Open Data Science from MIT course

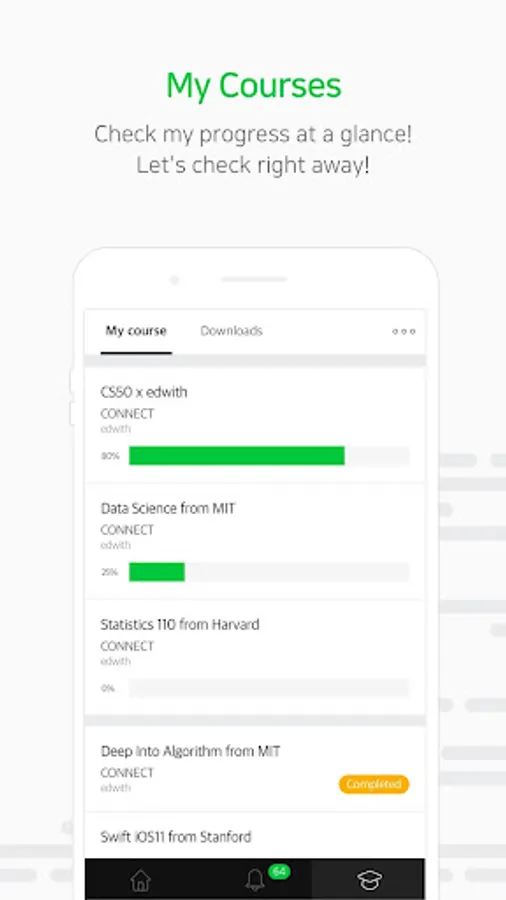pyautogui.click(x=255, y=541)
